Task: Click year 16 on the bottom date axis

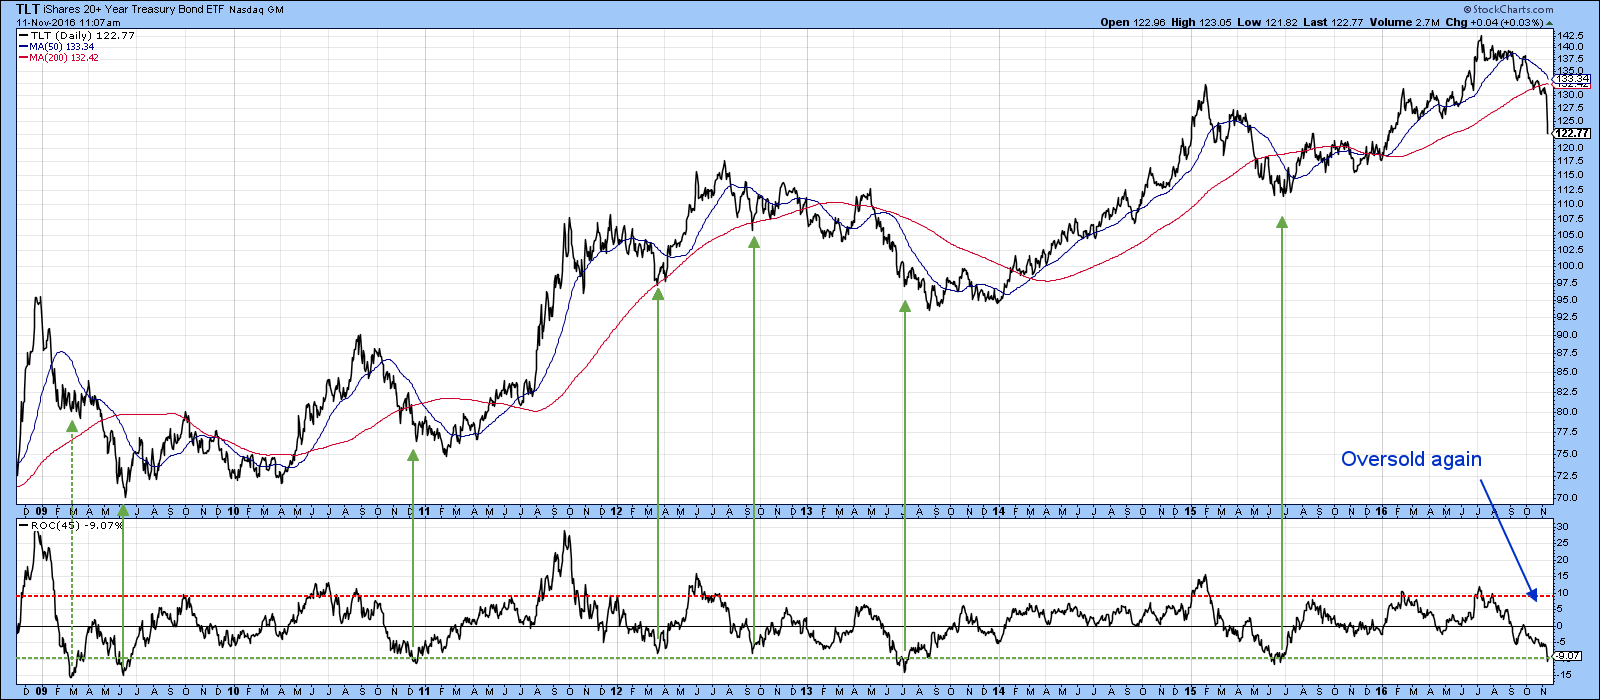Action: point(1381,691)
